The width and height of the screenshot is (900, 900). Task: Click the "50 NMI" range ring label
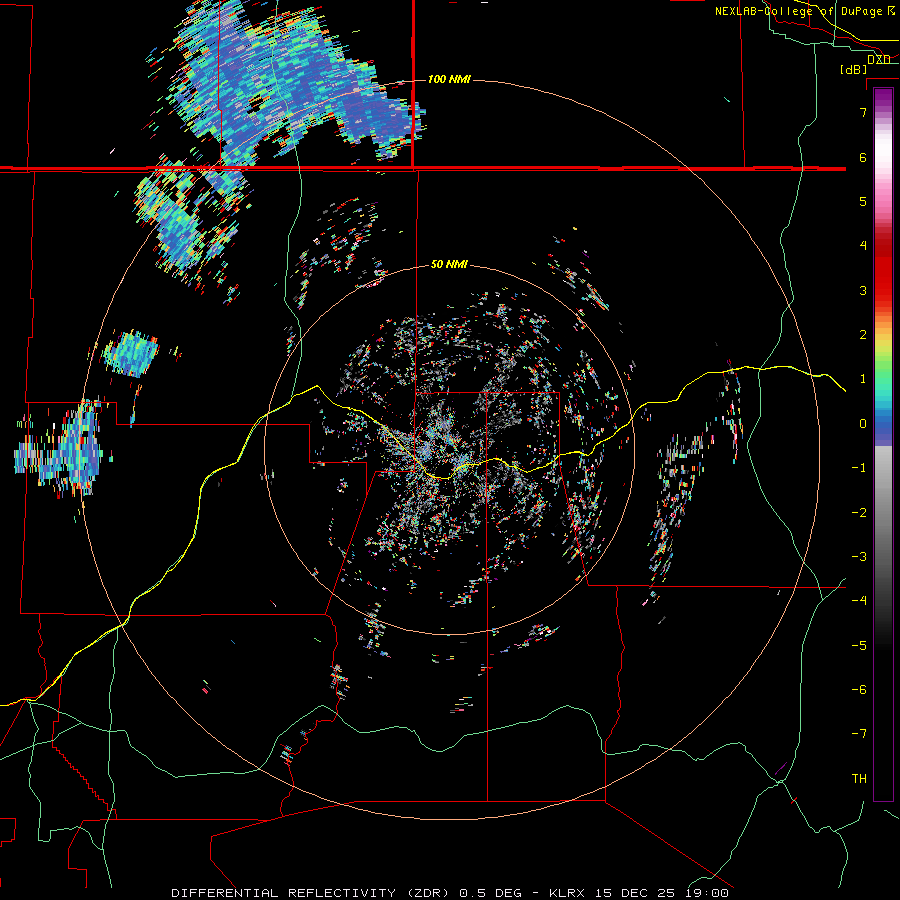point(449,264)
